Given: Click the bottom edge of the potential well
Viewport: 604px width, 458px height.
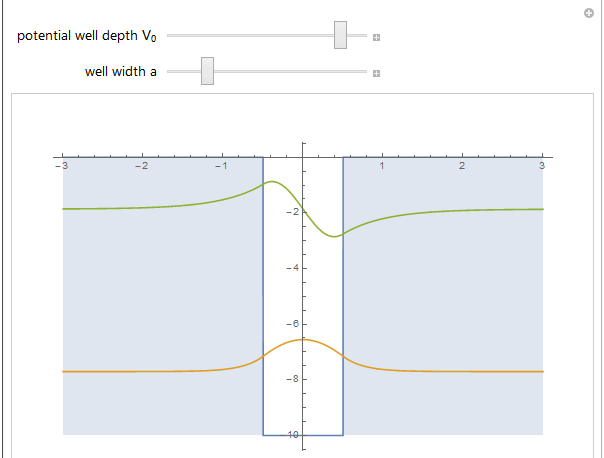Looking at the screenshot, I should click(303, 435).
